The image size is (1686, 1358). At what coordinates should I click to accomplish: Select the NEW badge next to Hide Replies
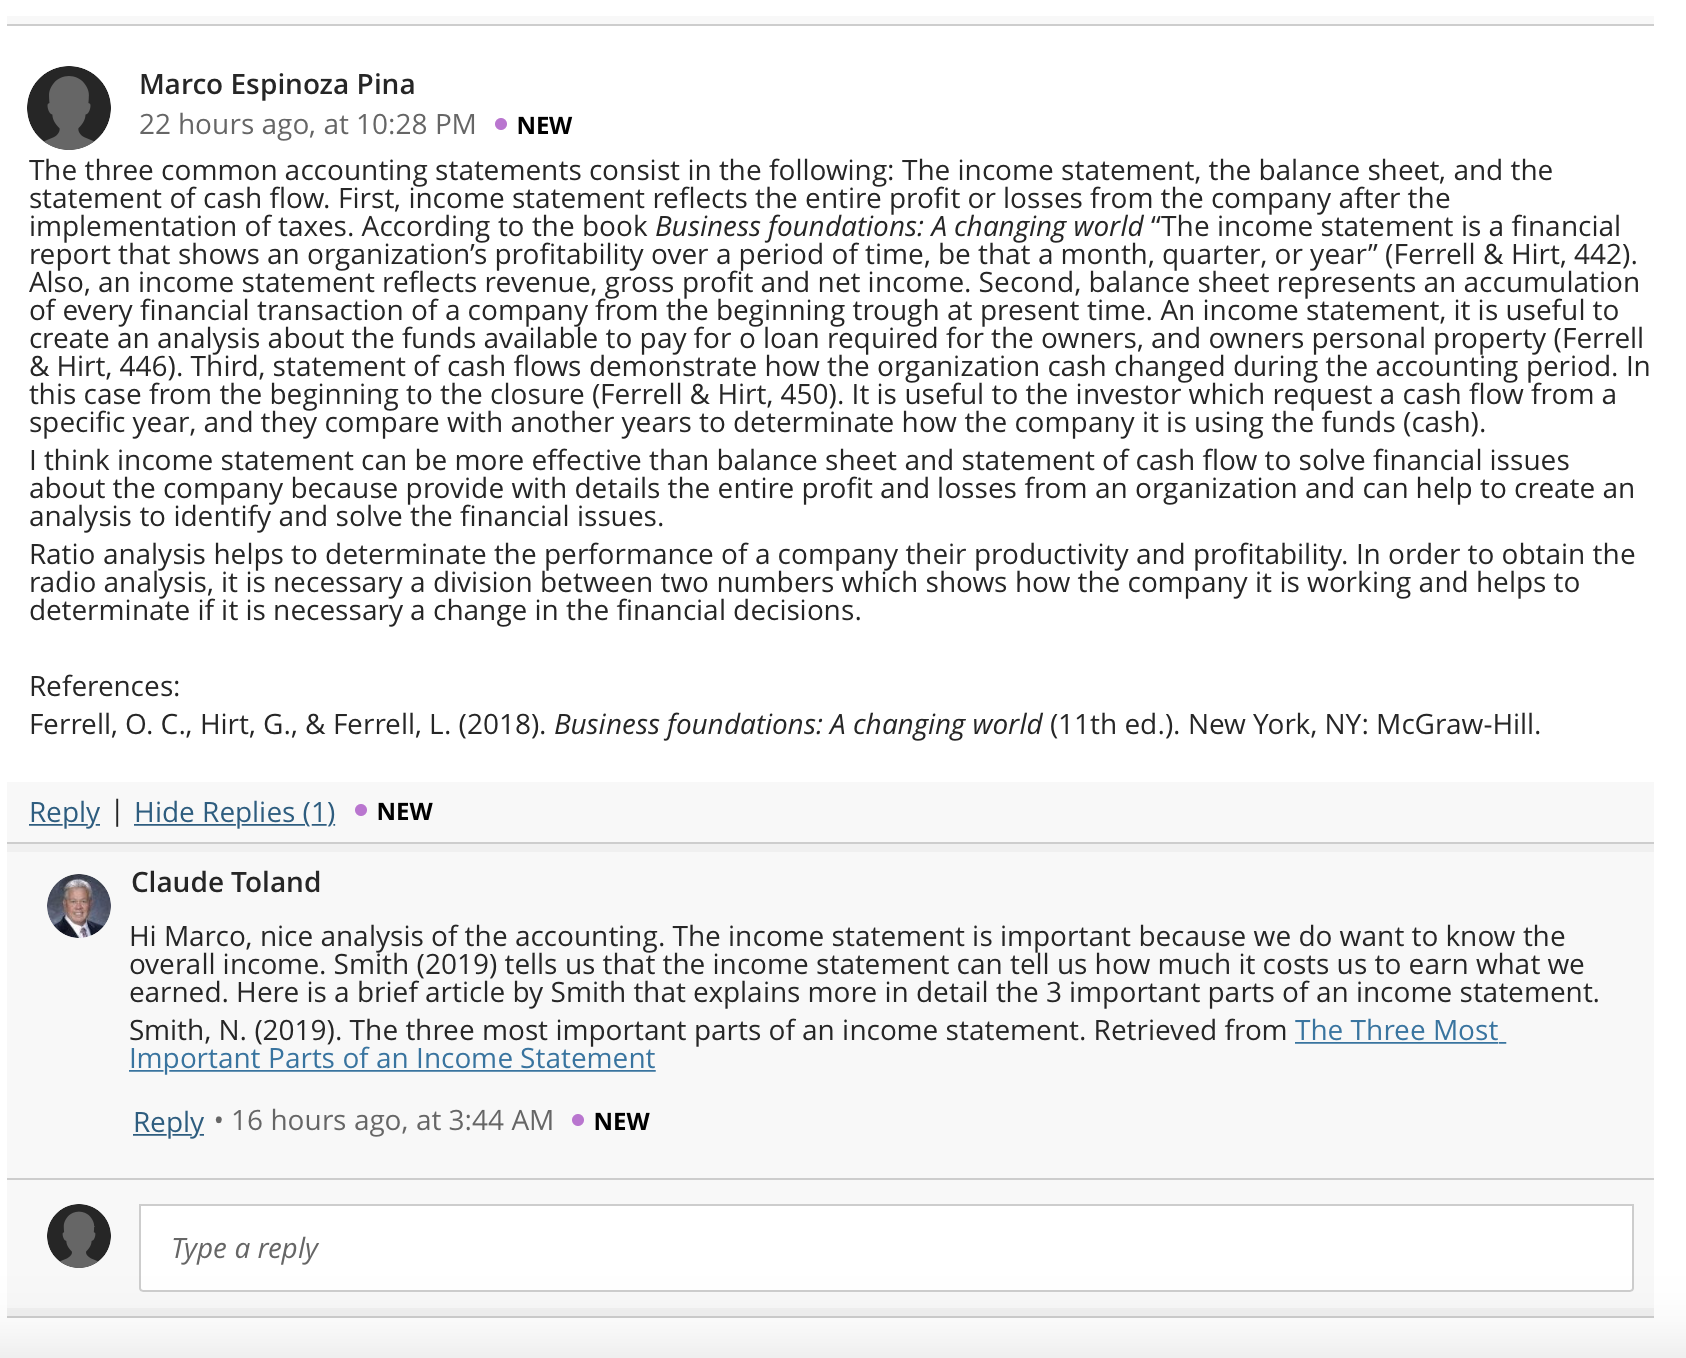(404, 811)
